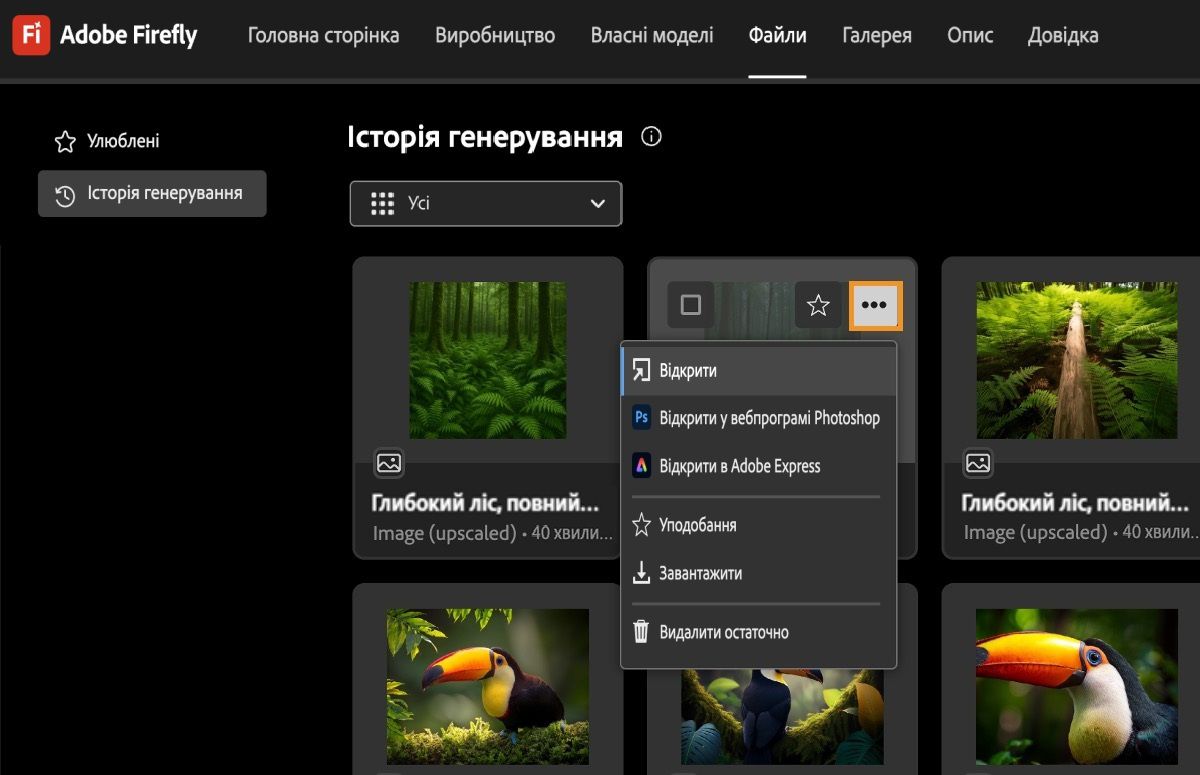Open the fallen log forest thumbnail

(x=1077, y=360)
